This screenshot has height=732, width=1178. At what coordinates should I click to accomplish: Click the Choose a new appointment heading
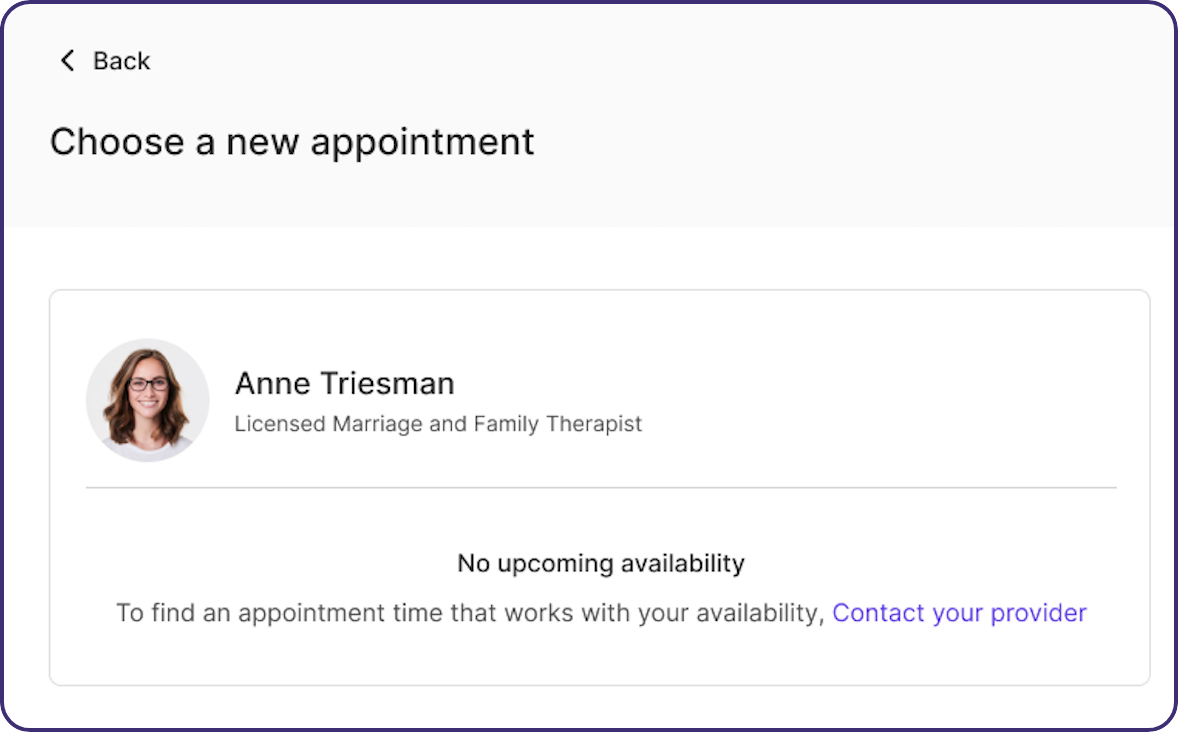pos(291,142)
